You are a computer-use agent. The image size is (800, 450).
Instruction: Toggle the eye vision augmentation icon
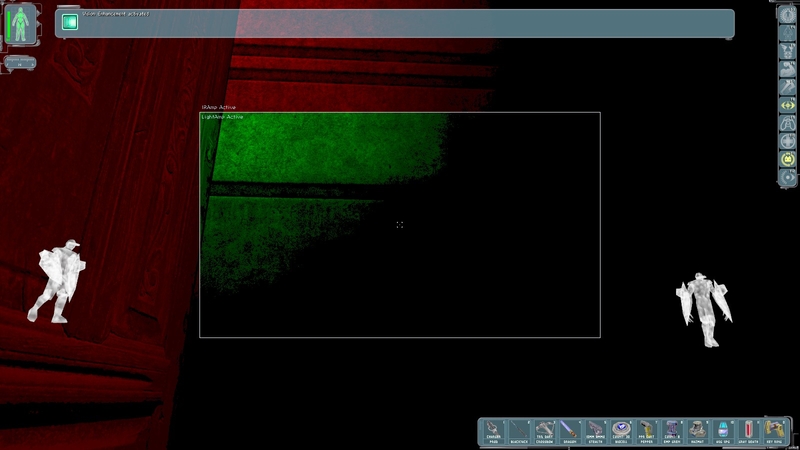[788, 177]
